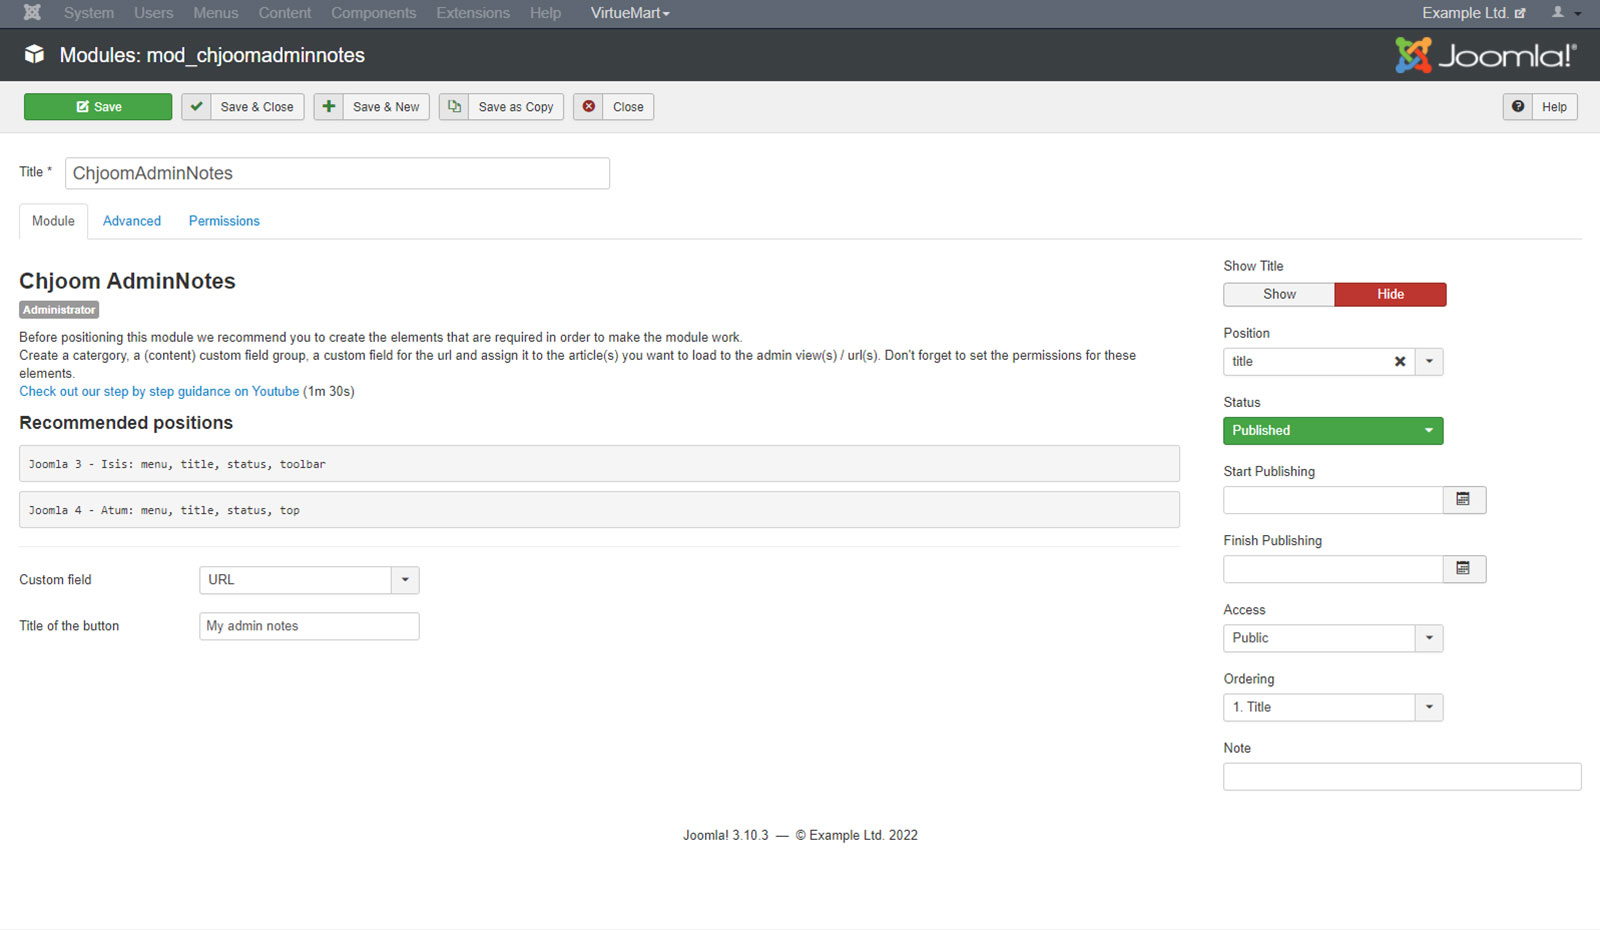Open the step by step guidance Youtube link
Screen dimensions: 1600x930
click(x=159, y=392)
